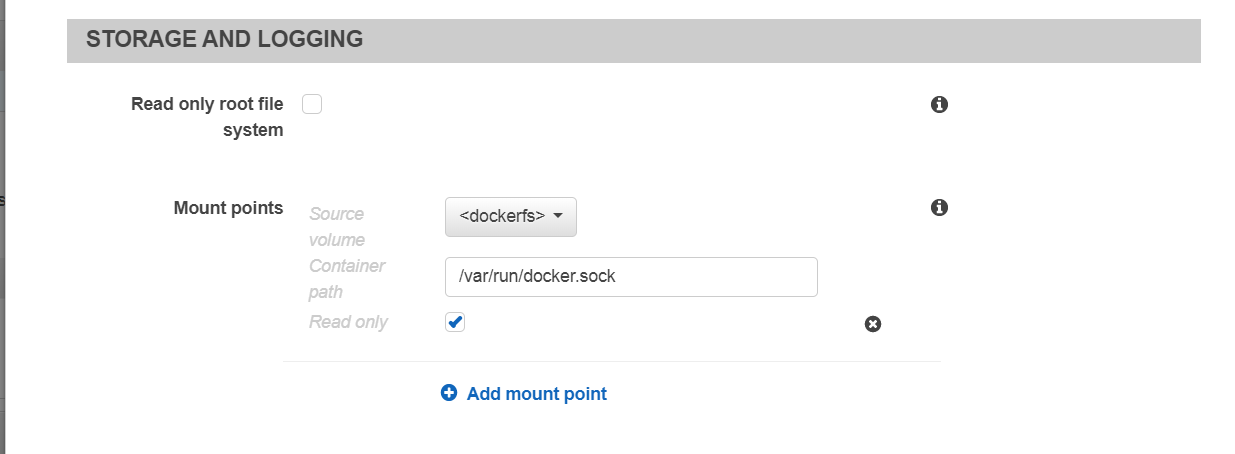
Task: Click the STORAGE AND LOGGING section header
Action: tap(224, 40)
